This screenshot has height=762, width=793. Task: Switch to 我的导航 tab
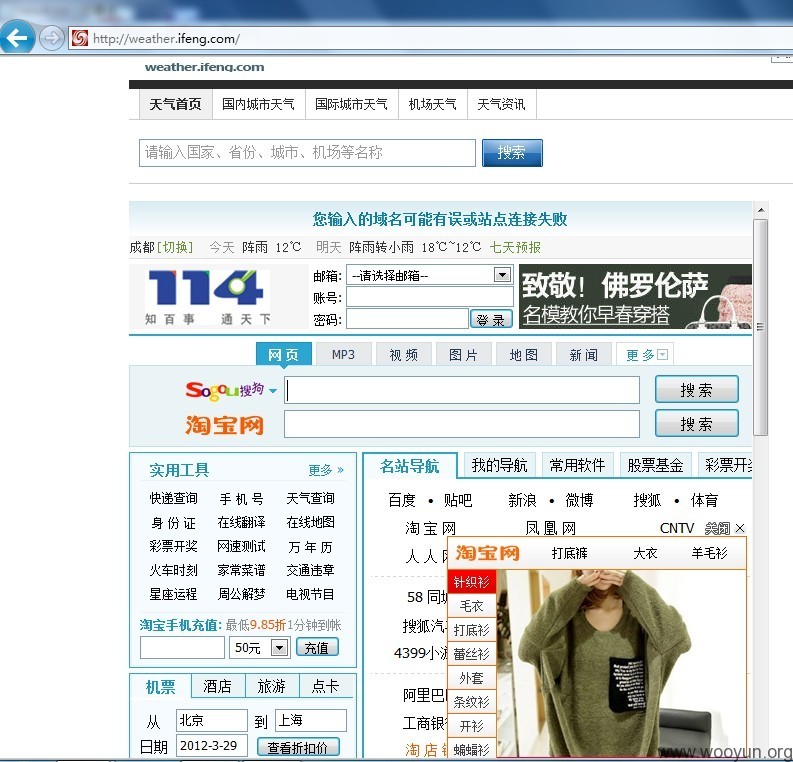click(500, 465)
